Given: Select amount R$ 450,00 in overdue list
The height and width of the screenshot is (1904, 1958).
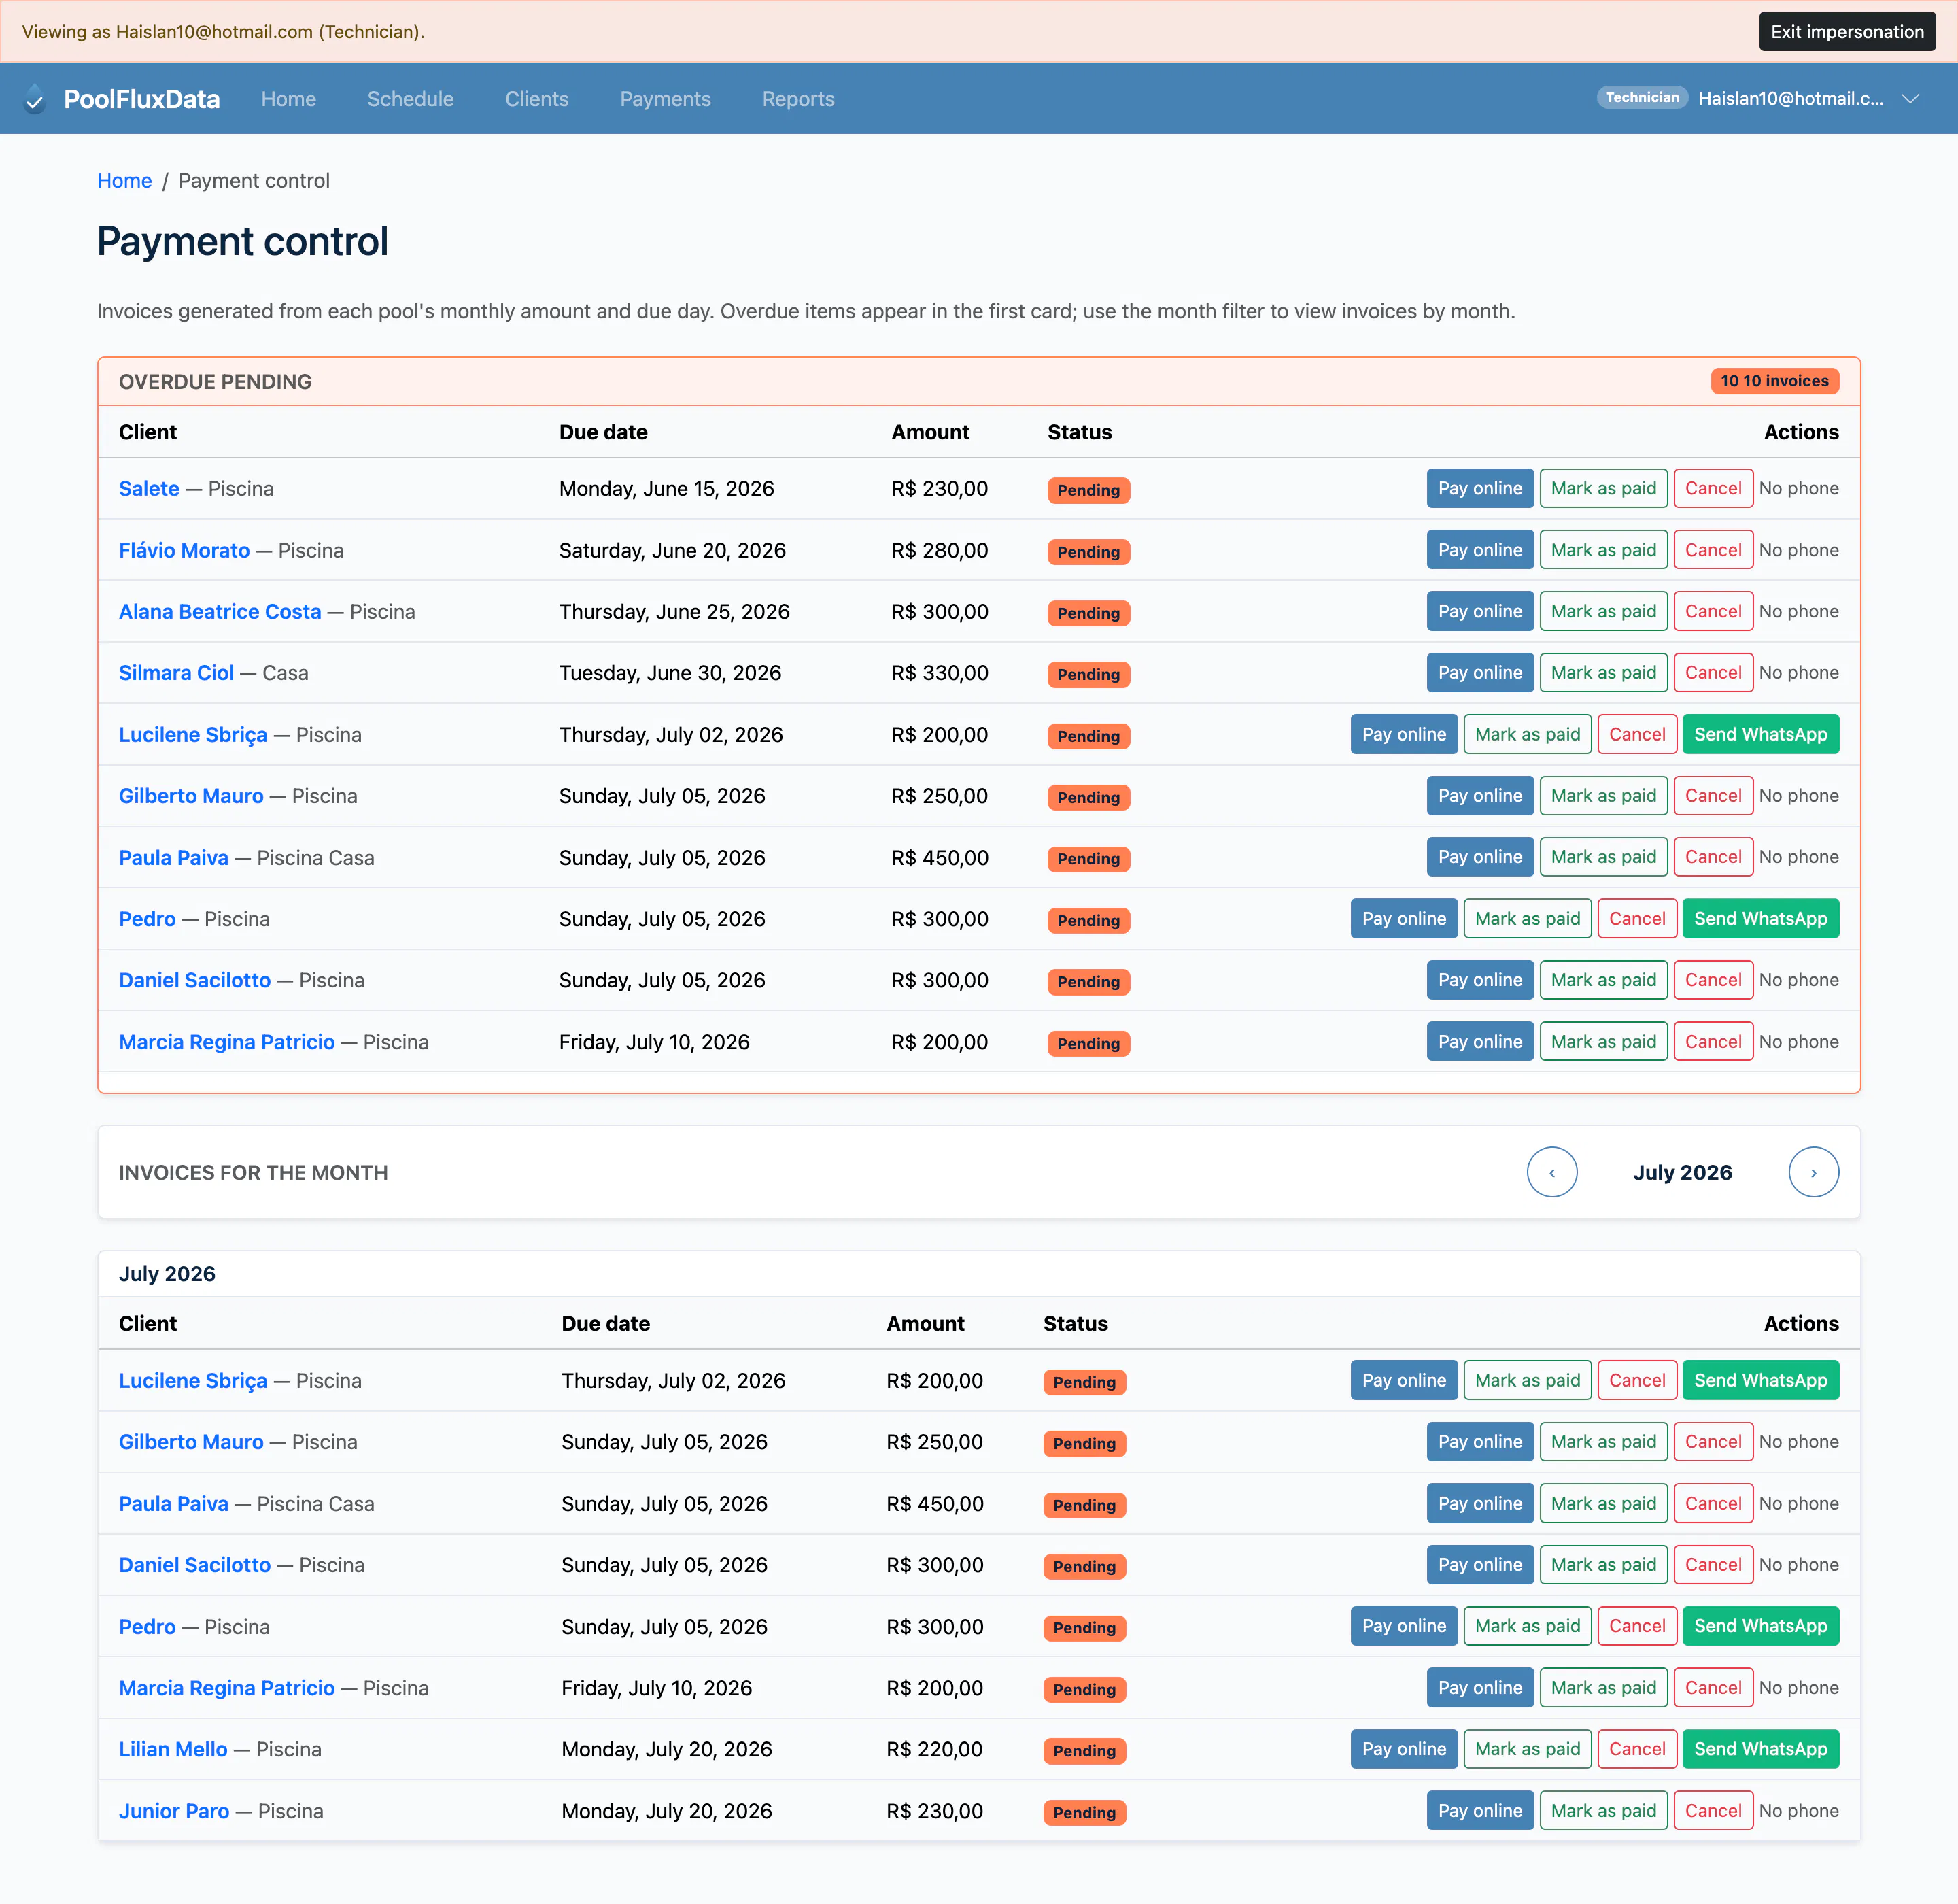Looking at the screenshot, I should pyautogui.click(x=939, y=858).
